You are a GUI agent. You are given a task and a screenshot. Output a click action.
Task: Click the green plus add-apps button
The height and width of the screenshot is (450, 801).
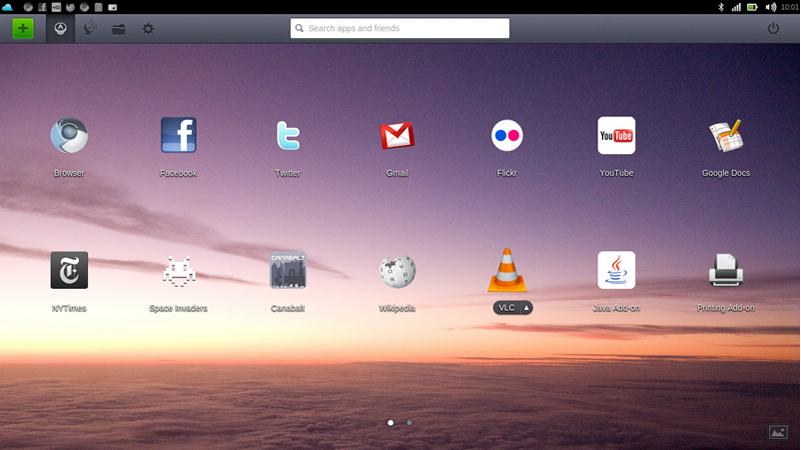(x=23, y=28)
